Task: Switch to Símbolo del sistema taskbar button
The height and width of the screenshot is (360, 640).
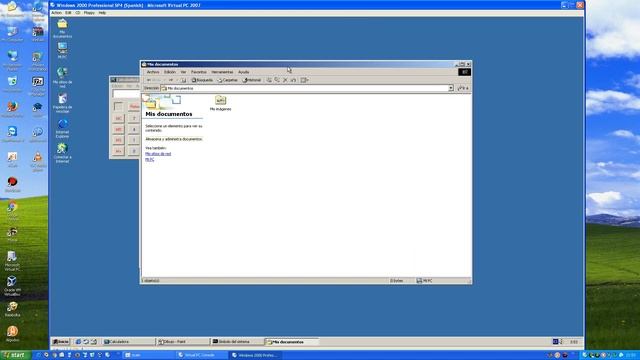Action: click(237, 342)
